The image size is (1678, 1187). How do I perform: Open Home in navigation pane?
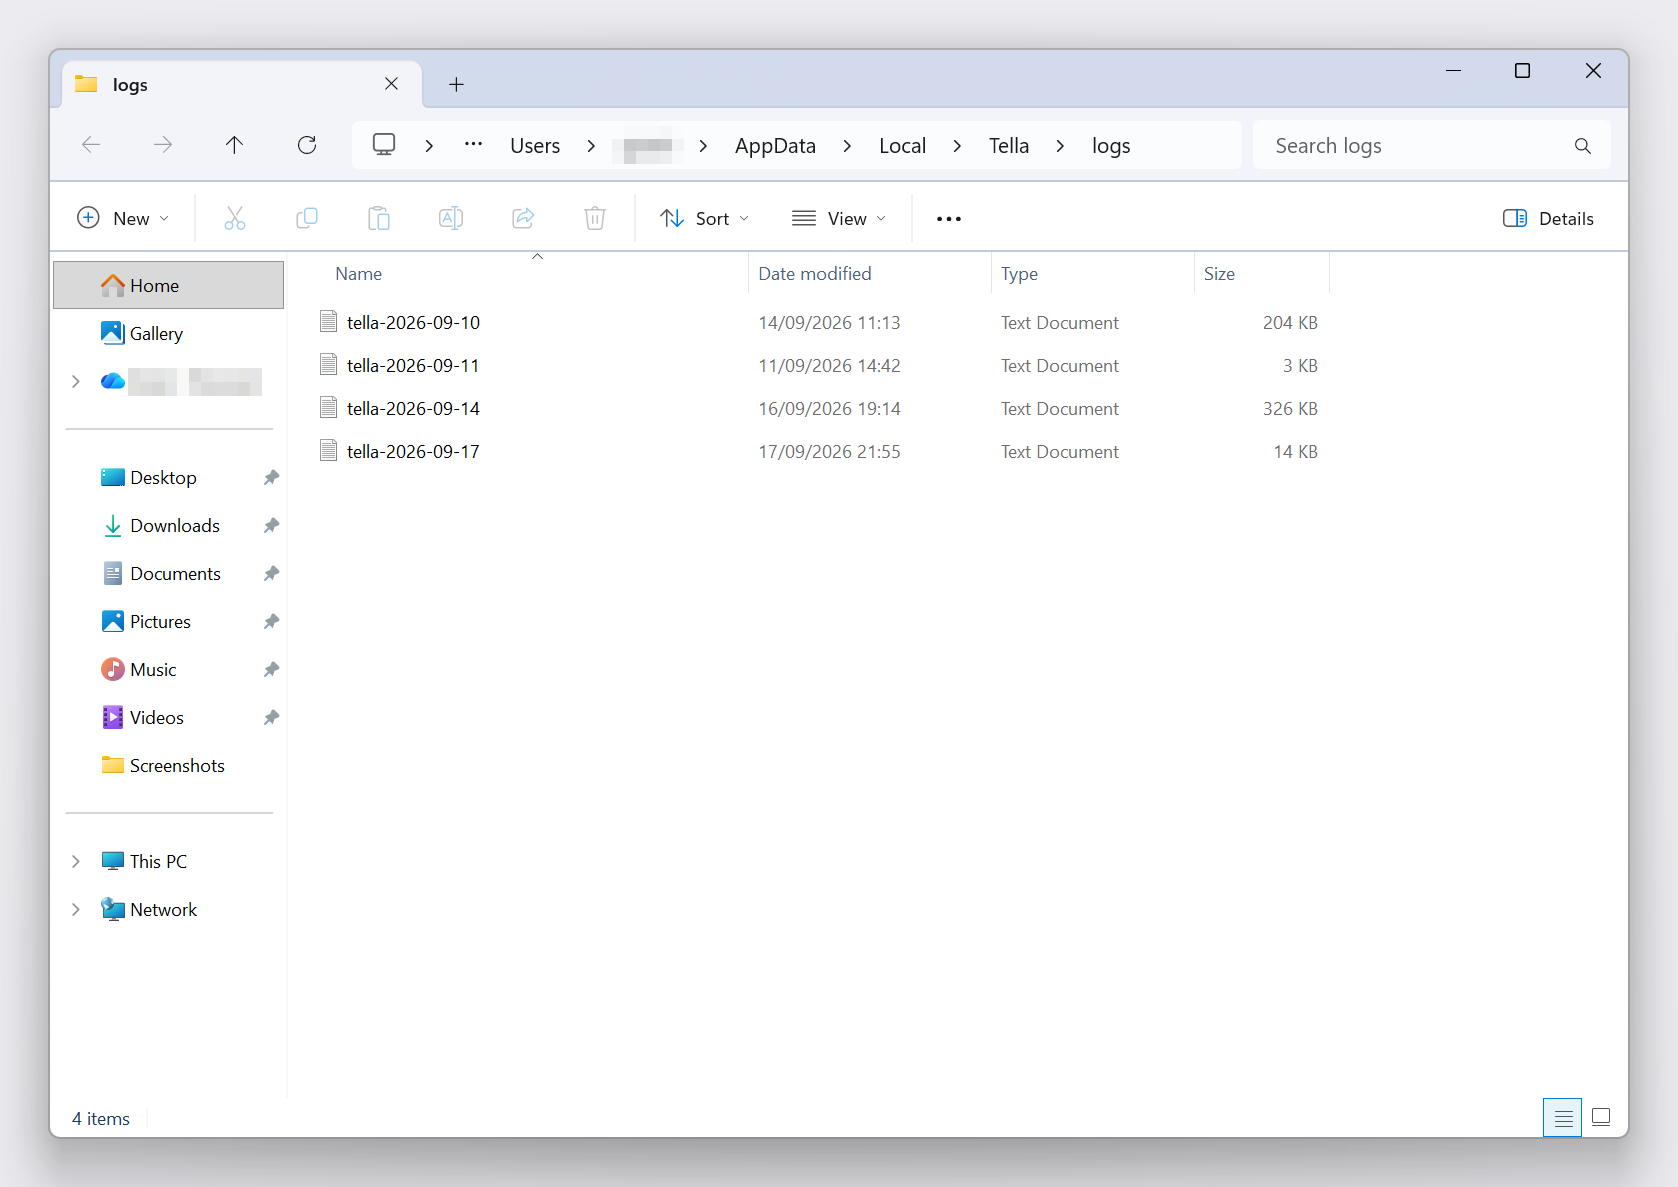point(169,286)
